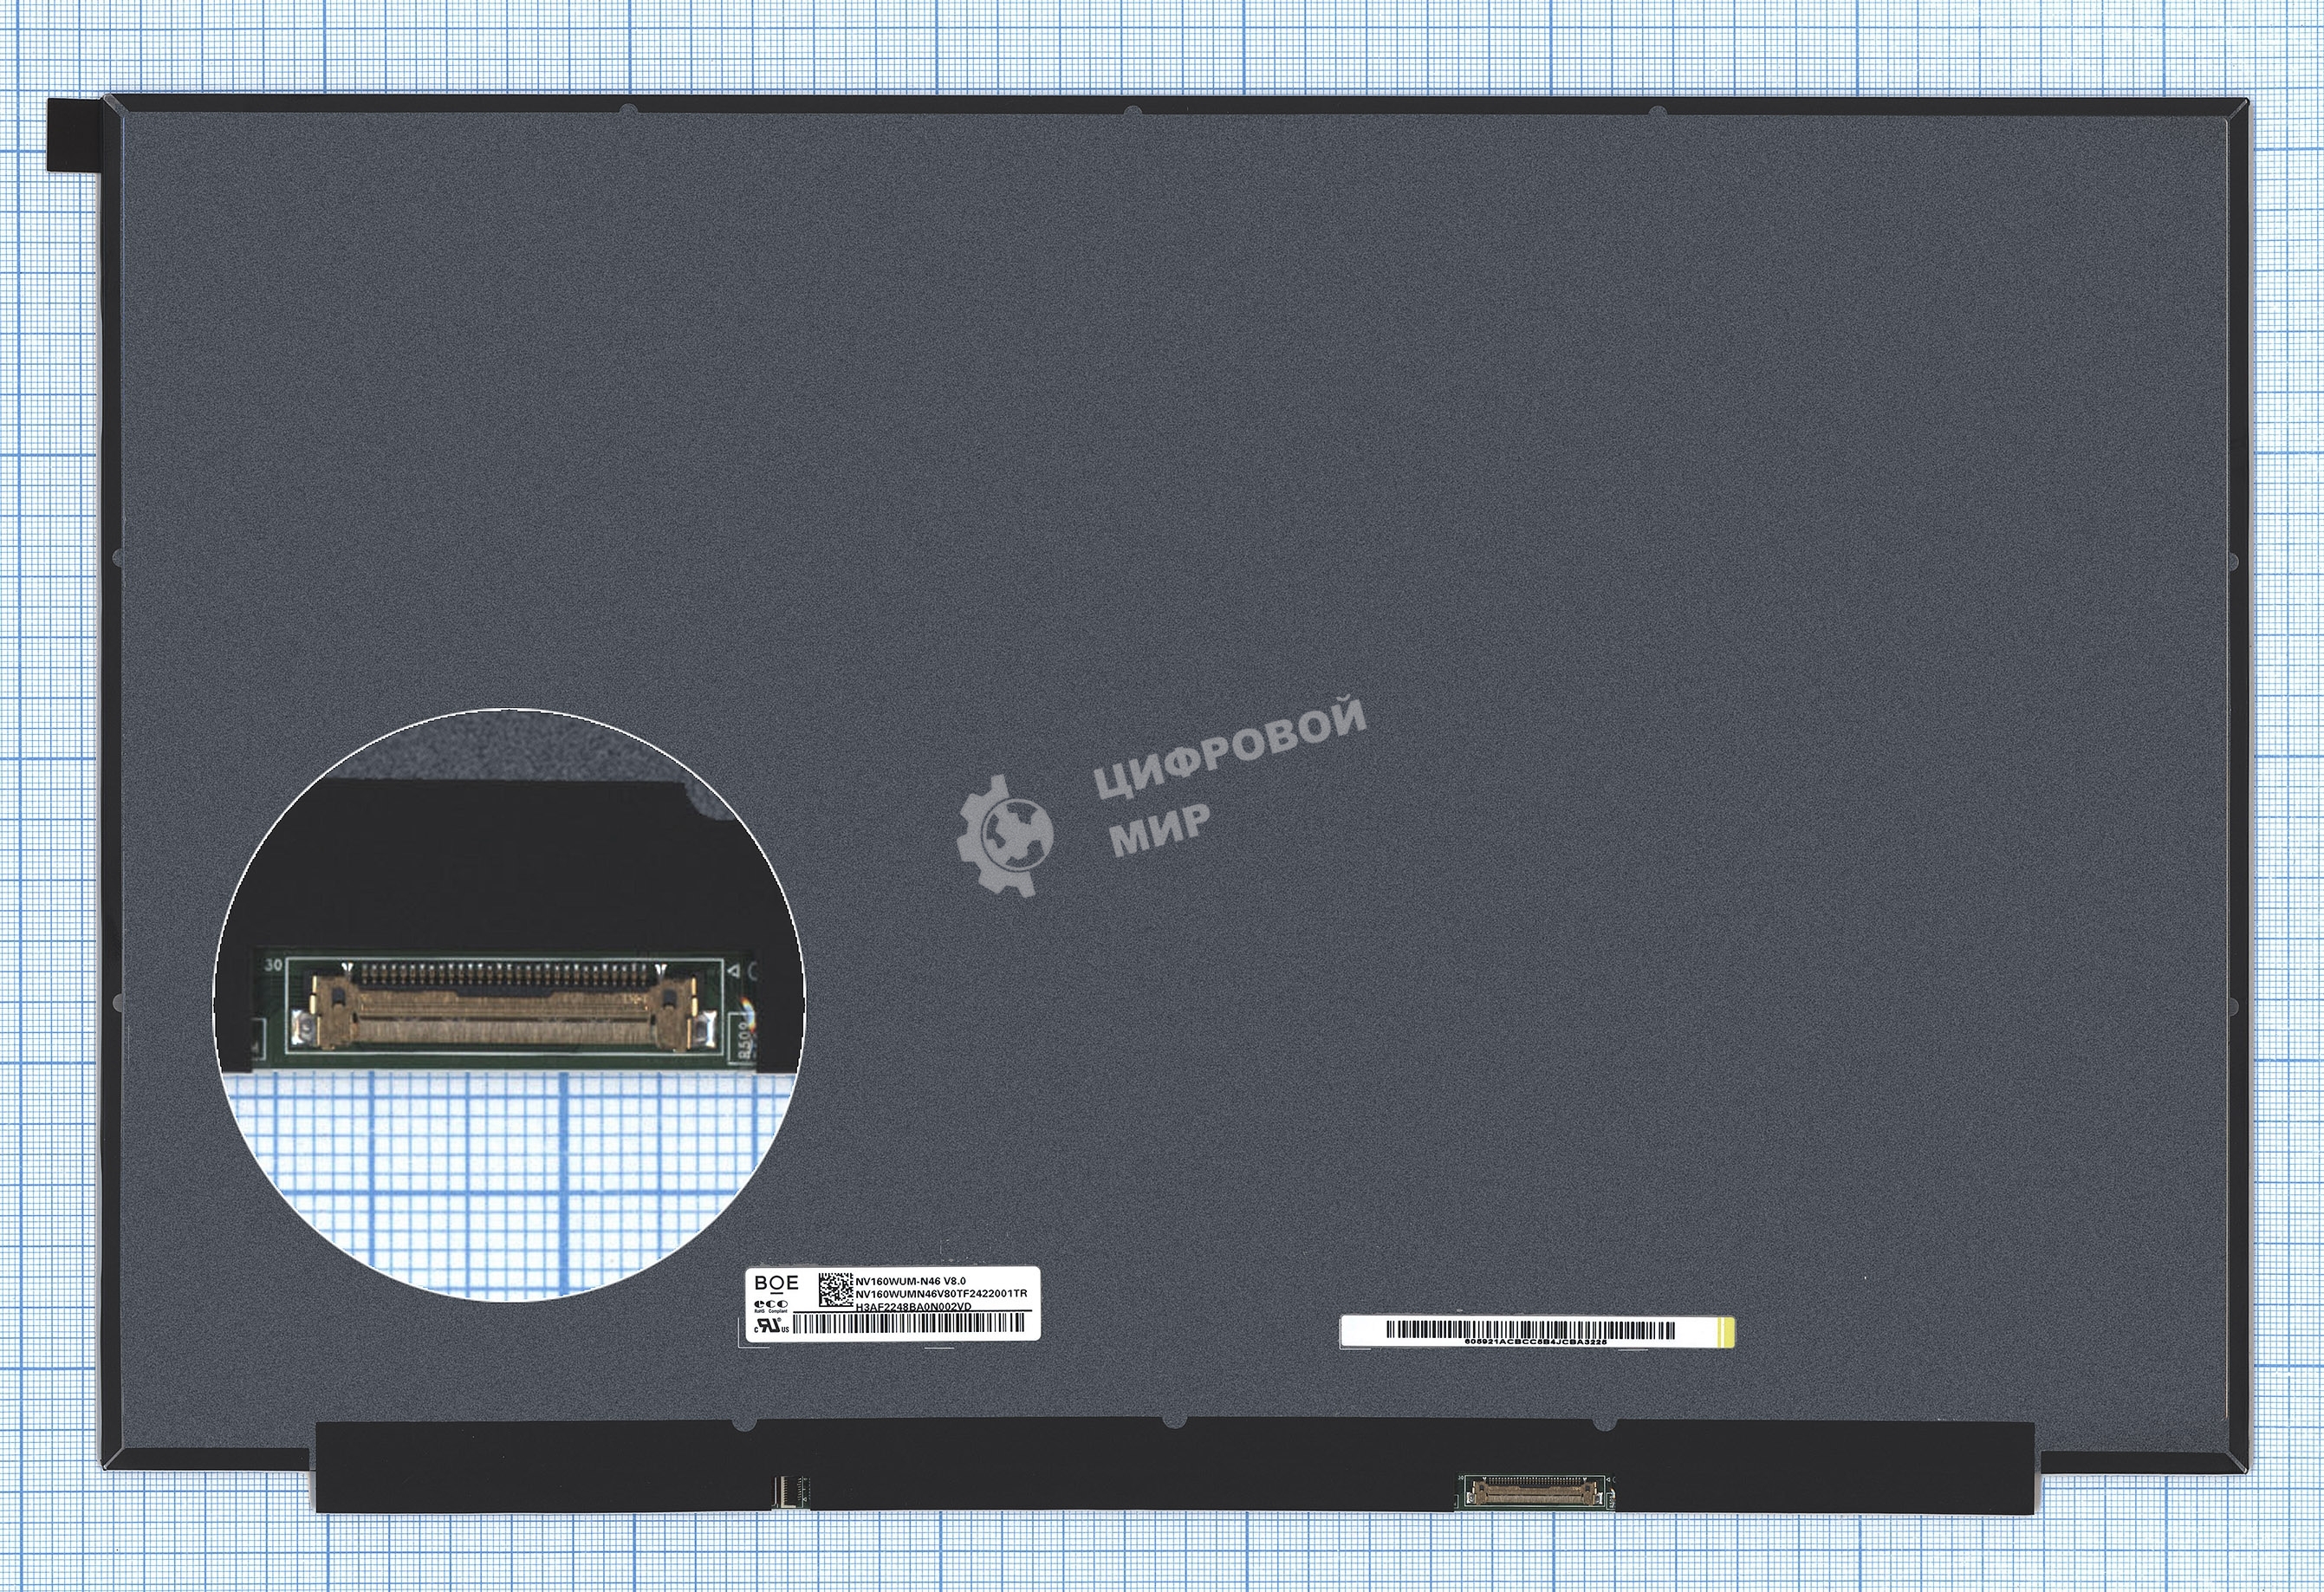Click the NV160WUMN46V80TF2422001TR text line
This screenshot has width=2324, height=1592.
point(941,1294)
